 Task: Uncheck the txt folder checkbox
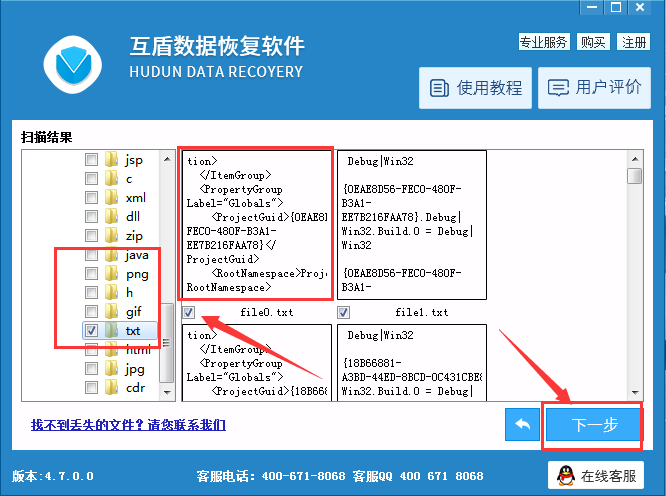(x=91, y=330)
